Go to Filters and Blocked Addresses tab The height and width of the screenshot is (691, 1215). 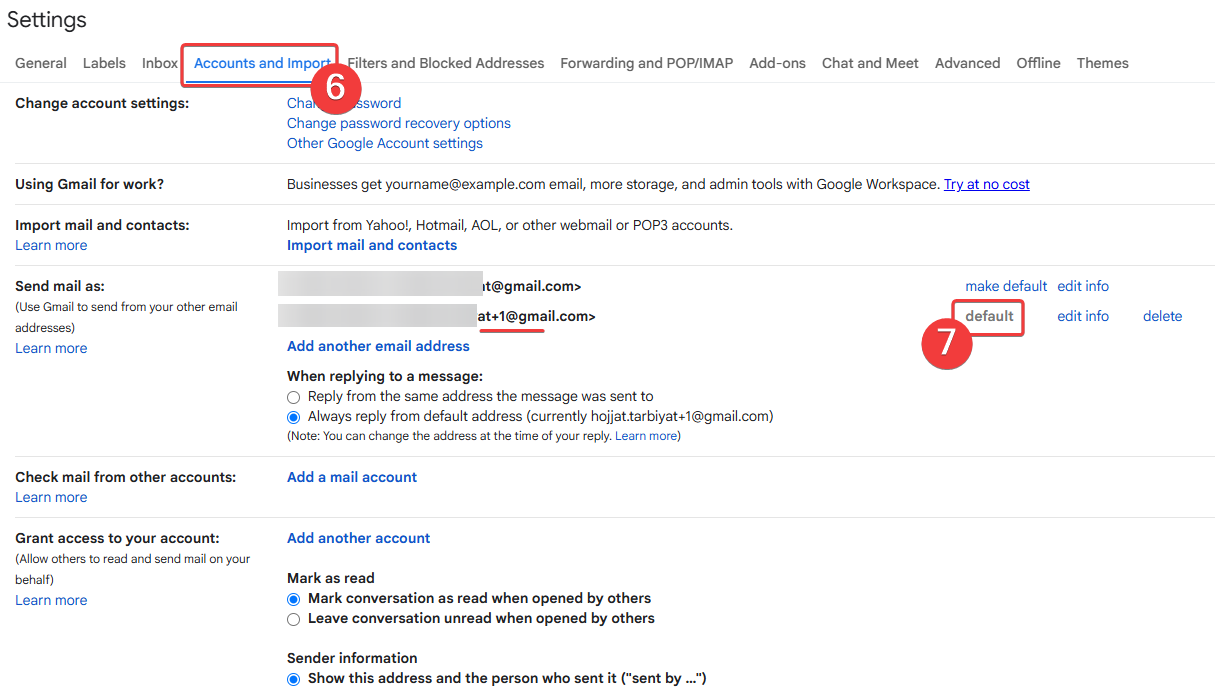pos(446,63)
